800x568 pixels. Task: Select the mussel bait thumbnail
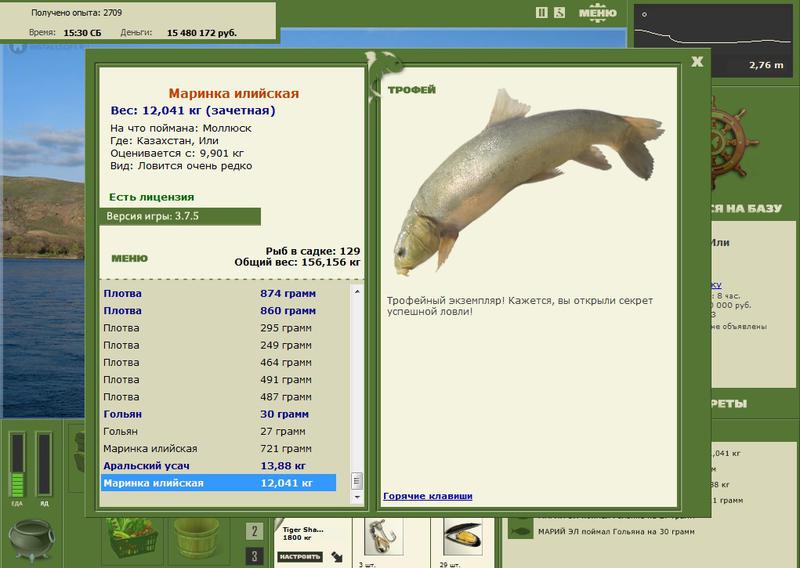tap(462, 537)
